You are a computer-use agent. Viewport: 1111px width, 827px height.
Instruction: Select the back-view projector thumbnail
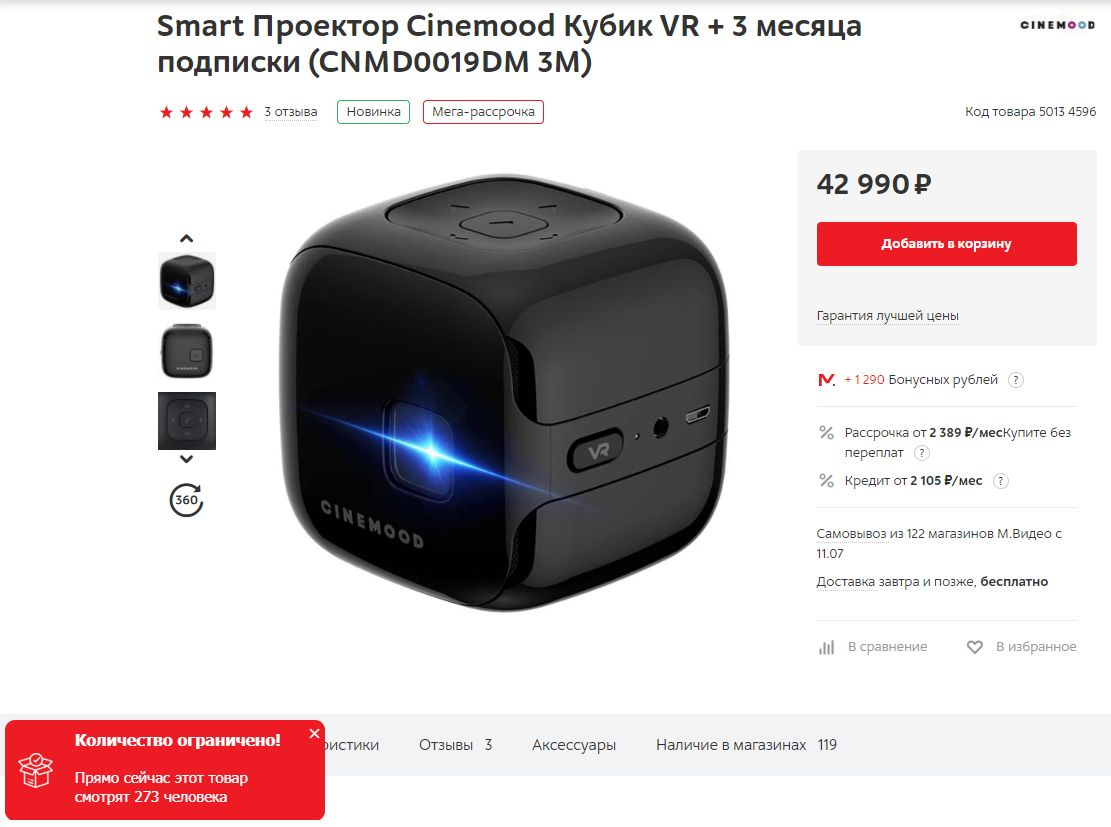pyautogui.click(x=187, y=351)
